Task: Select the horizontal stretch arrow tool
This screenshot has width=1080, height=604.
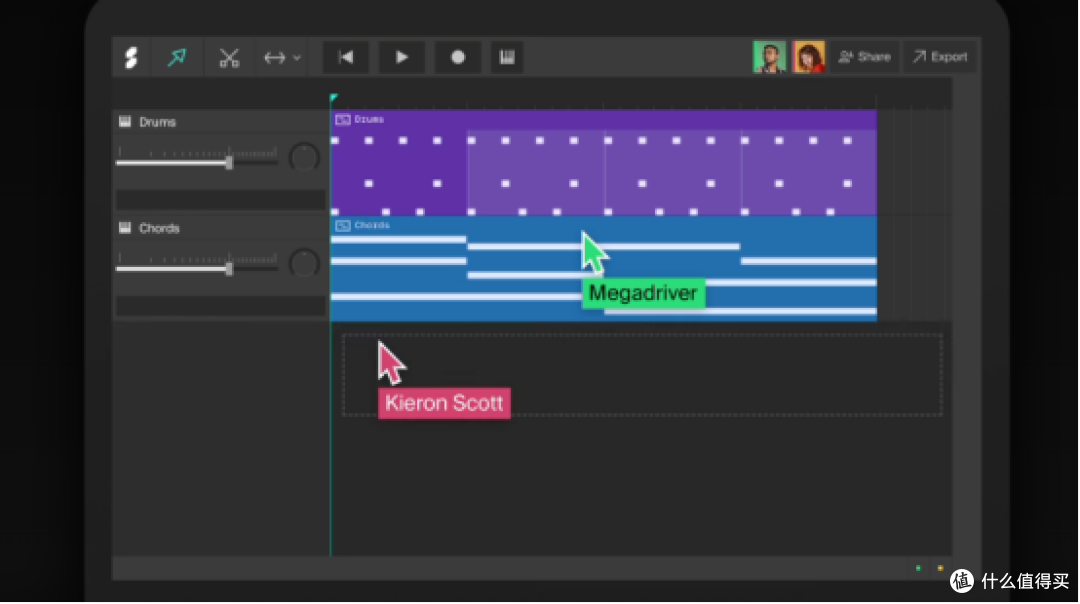Action: [x=274, y=58]
